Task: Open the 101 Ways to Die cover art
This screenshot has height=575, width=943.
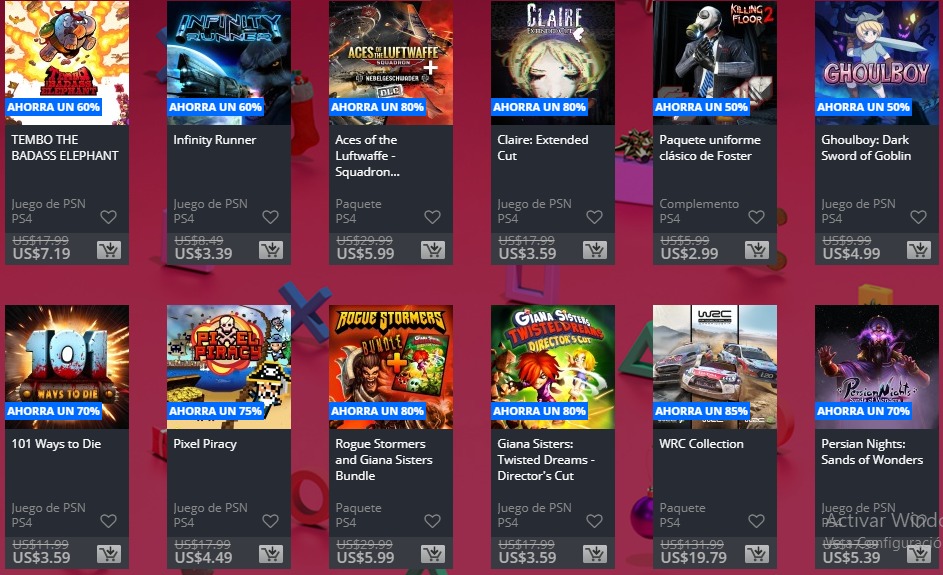Action: (67, 367)
